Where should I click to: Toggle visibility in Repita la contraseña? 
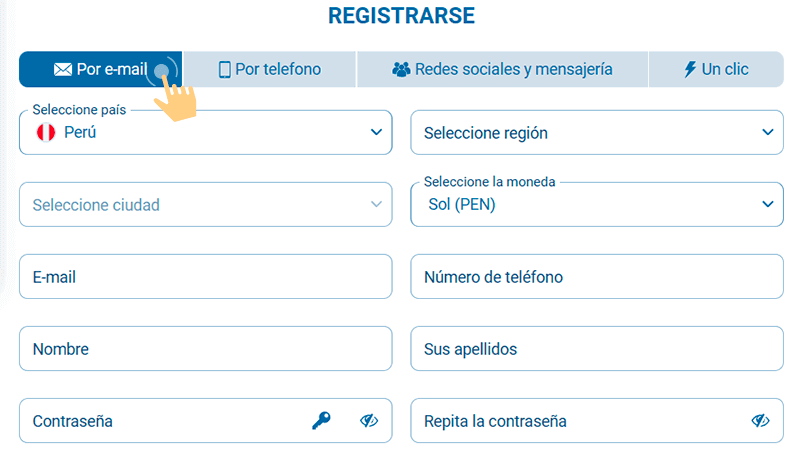761,421
